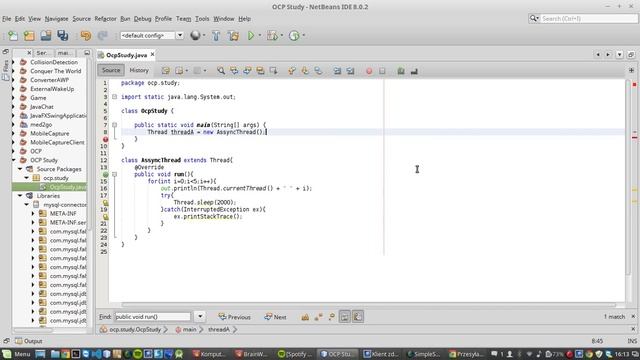
Task: Click the Clean and Build Project icon
Action: 233,36
